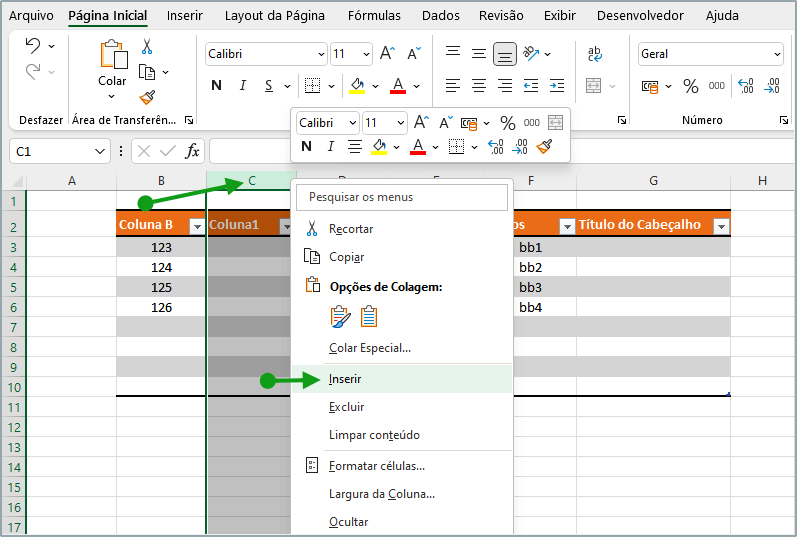
Task: Click the ribbon Format Painter brush
Action: (147, 97)
